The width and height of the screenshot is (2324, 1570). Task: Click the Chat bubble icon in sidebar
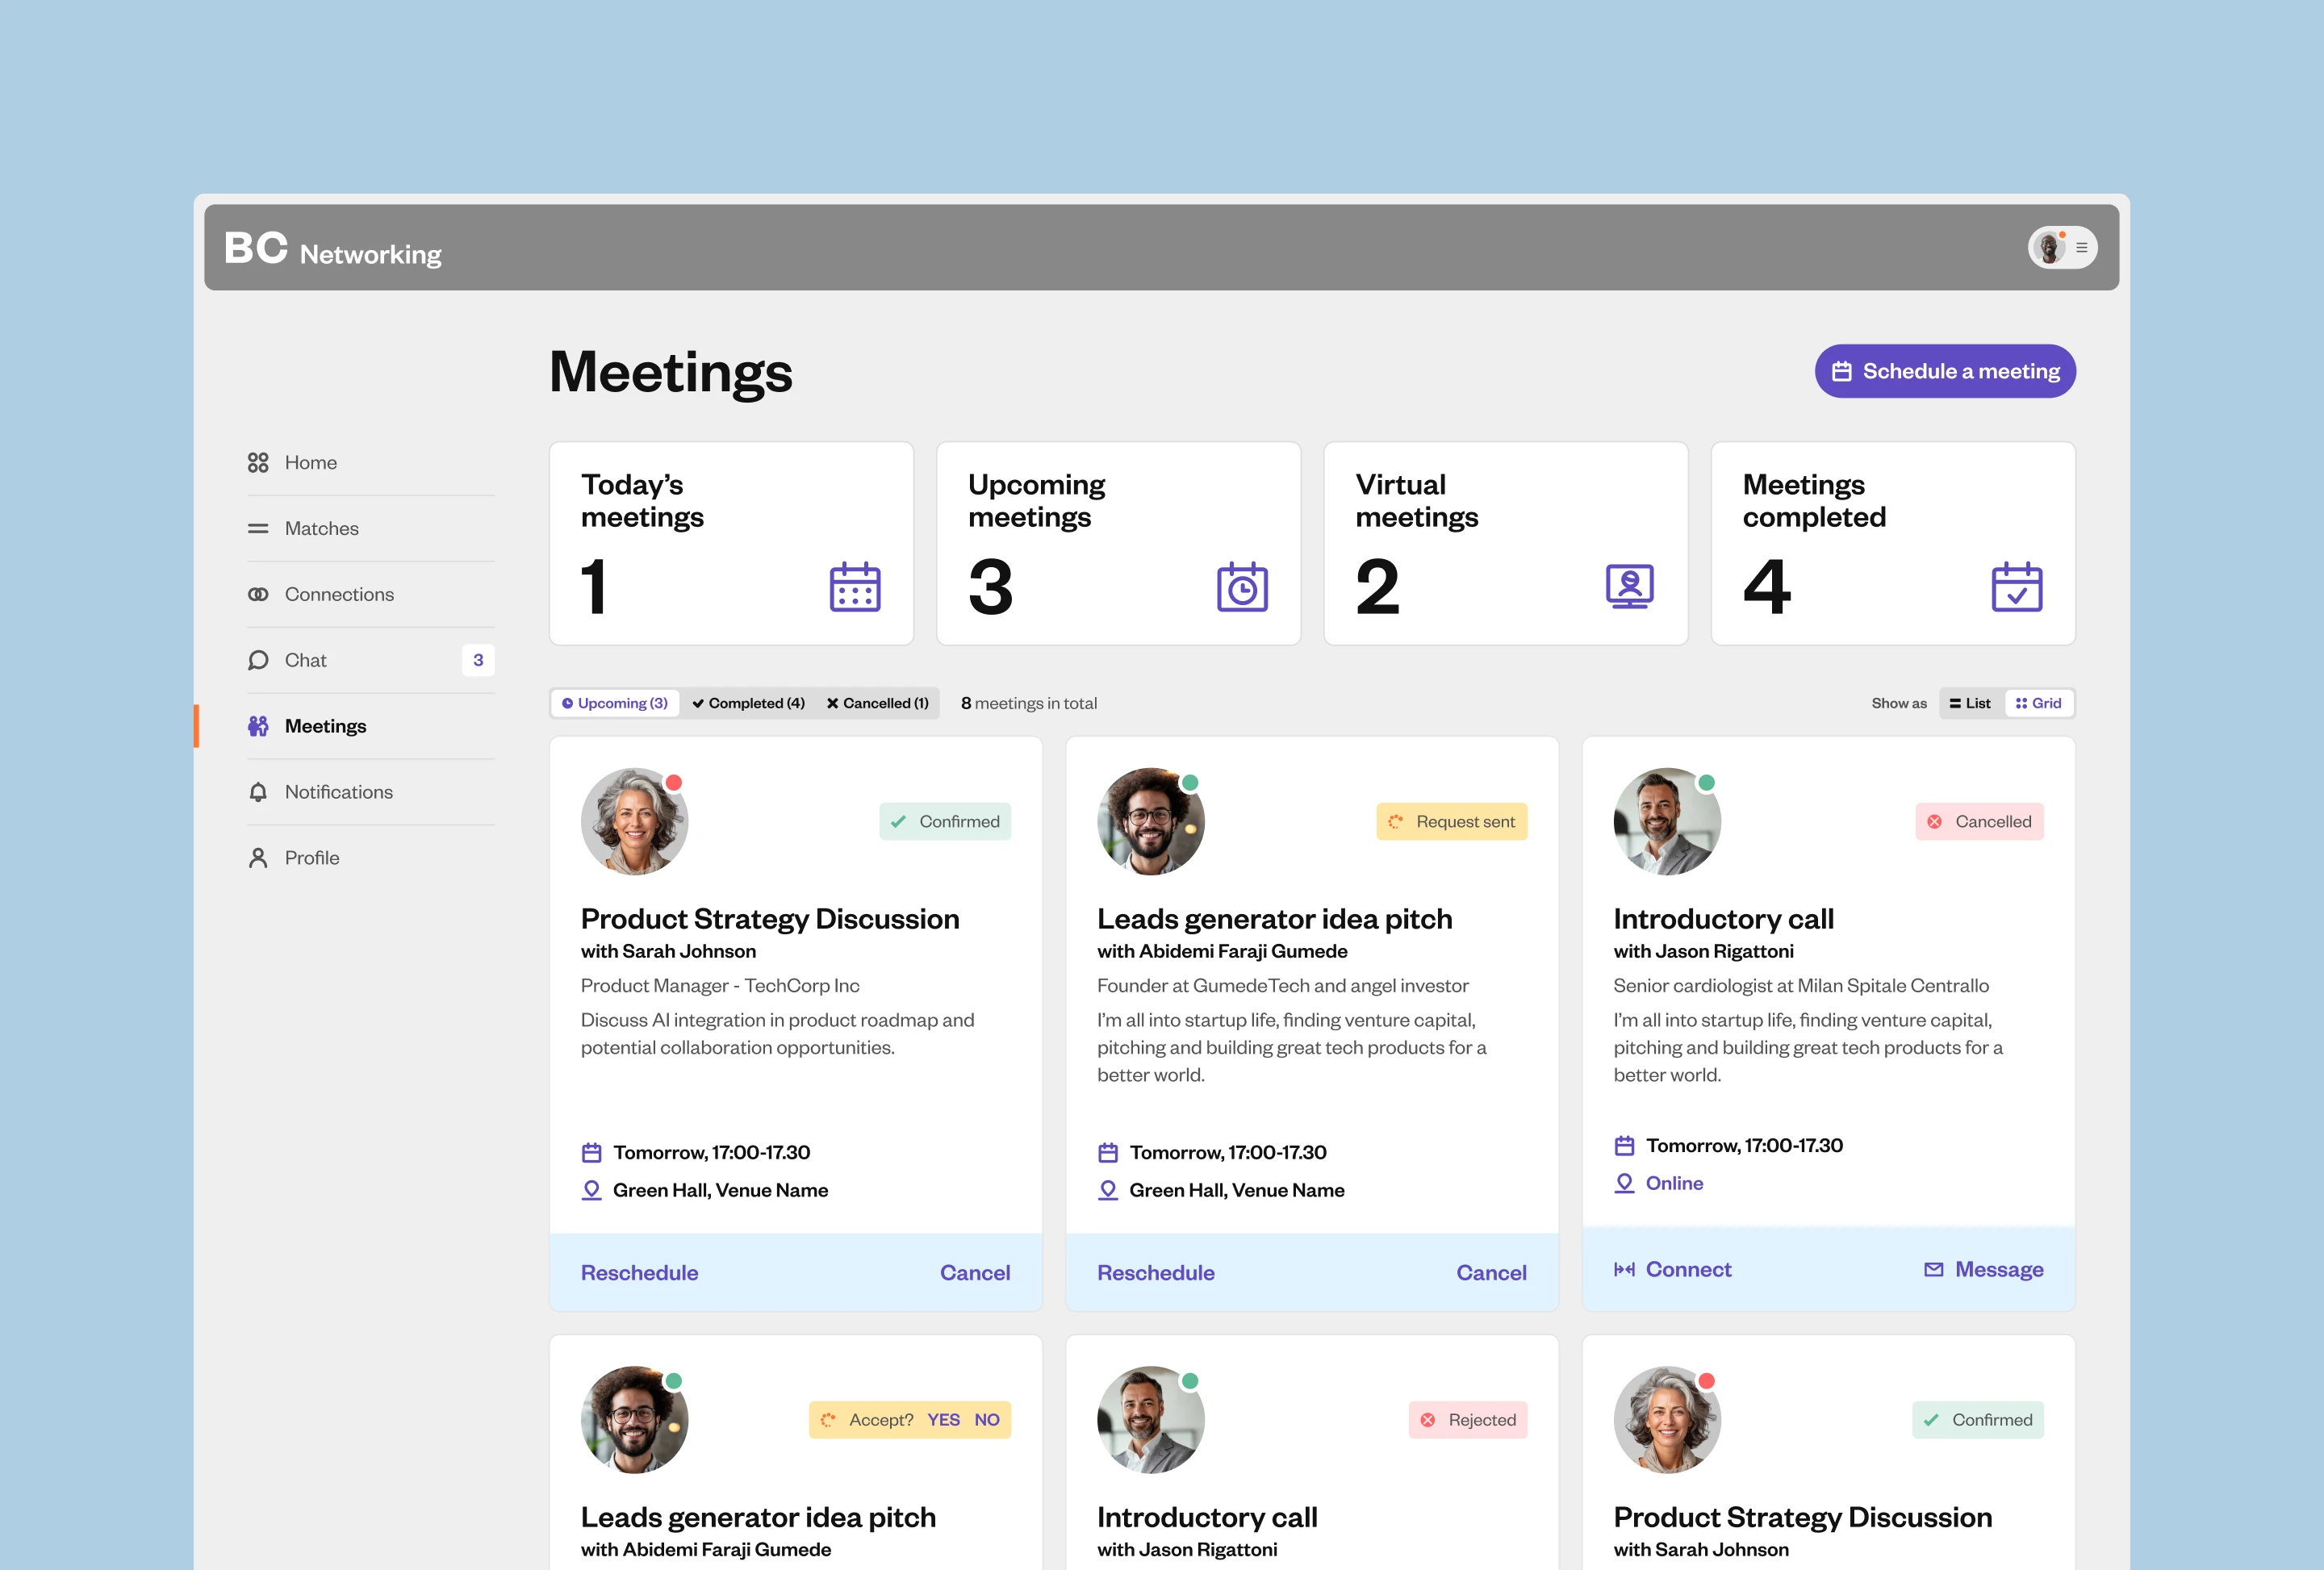tap(258, 660)
